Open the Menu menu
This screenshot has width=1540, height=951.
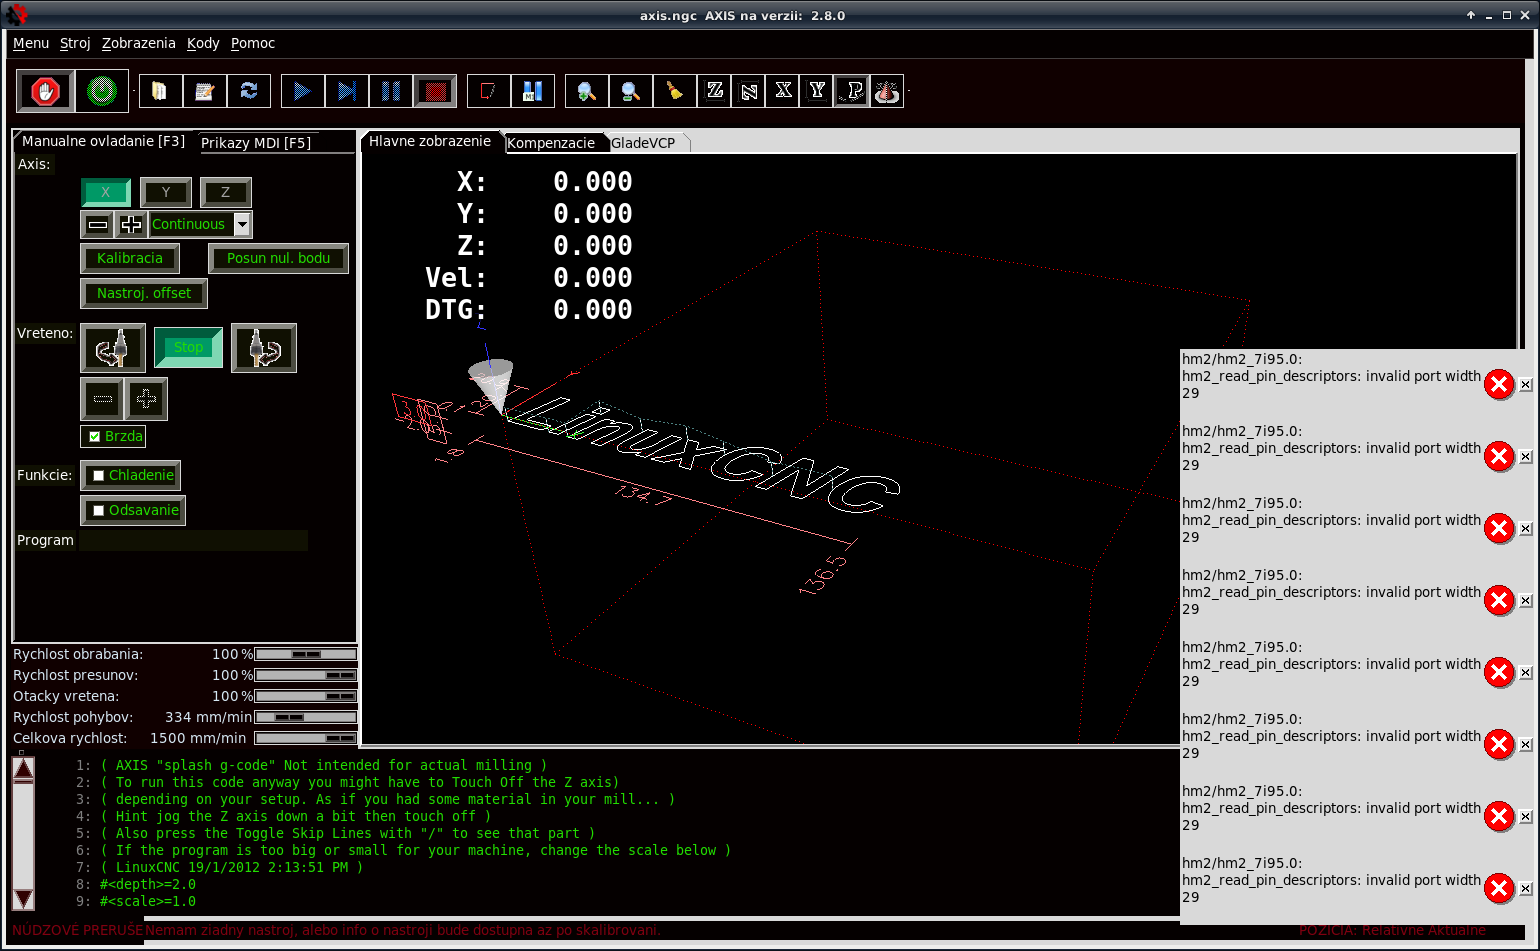point(31,43)
